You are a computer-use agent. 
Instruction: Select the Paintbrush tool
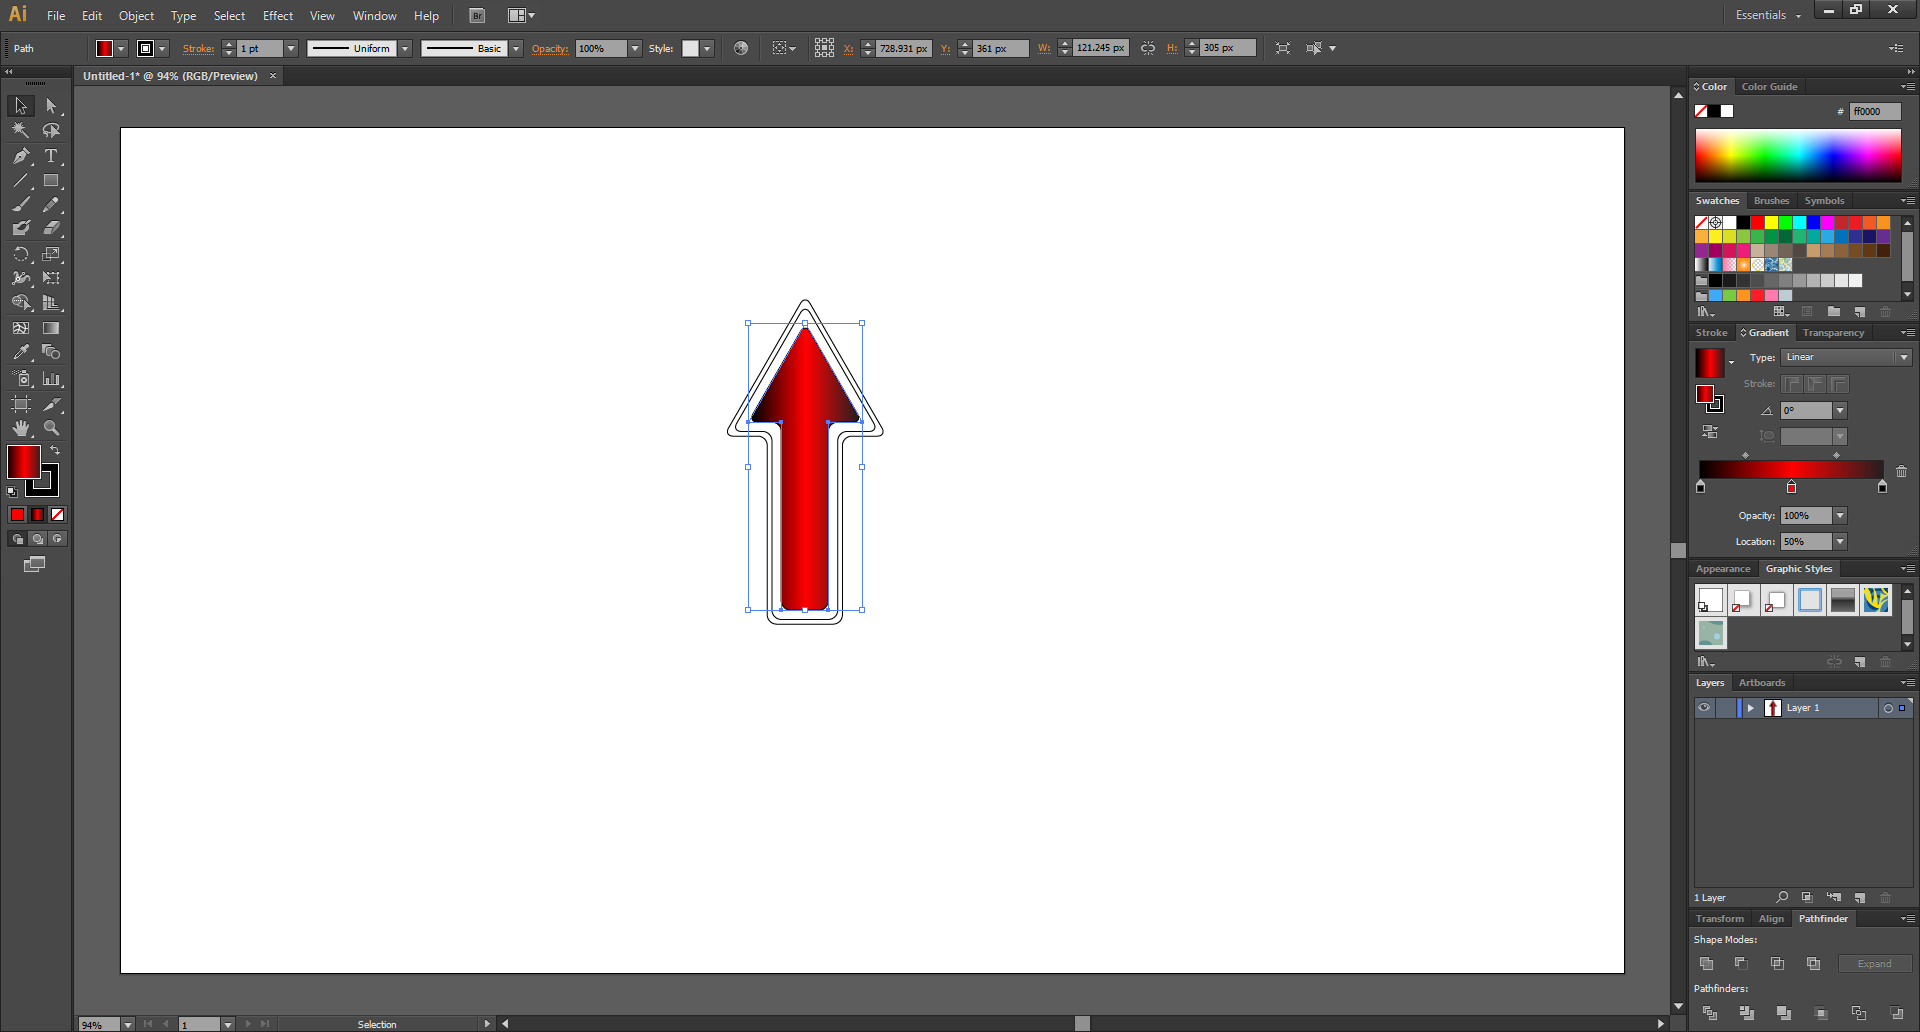click(21, 204)
